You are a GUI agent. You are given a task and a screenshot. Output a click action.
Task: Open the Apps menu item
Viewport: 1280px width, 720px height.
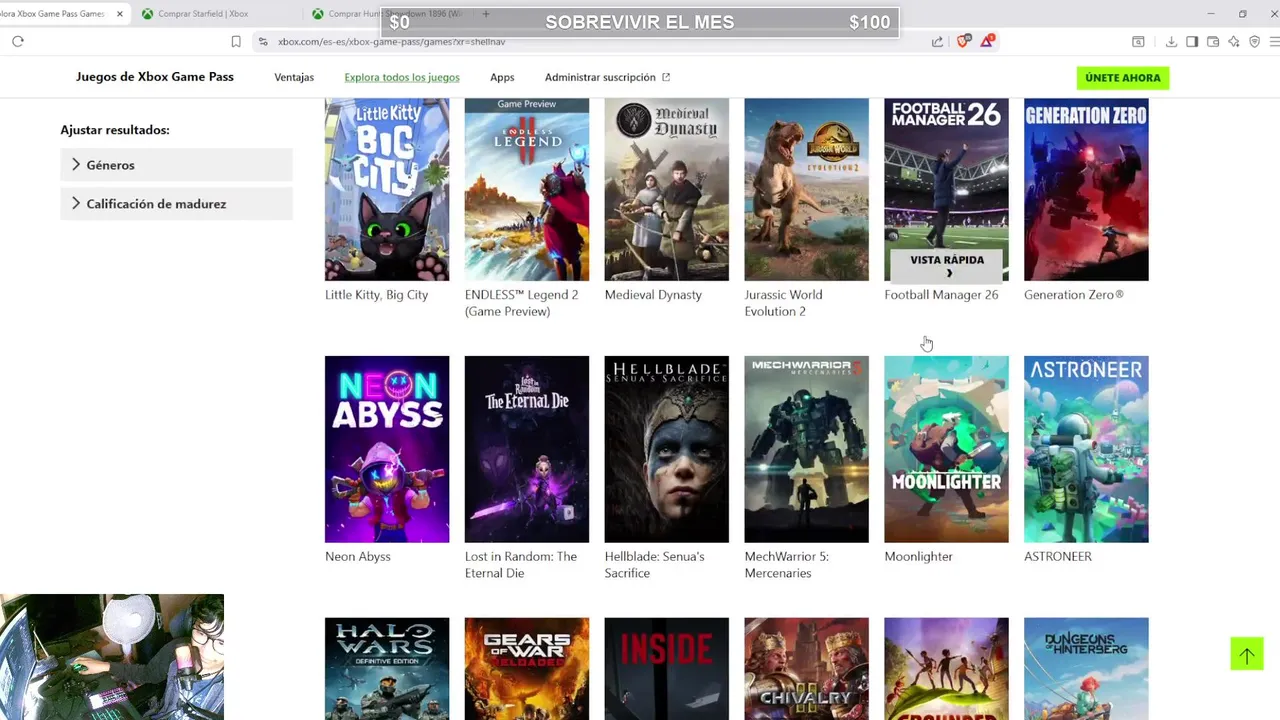[502, 77]
